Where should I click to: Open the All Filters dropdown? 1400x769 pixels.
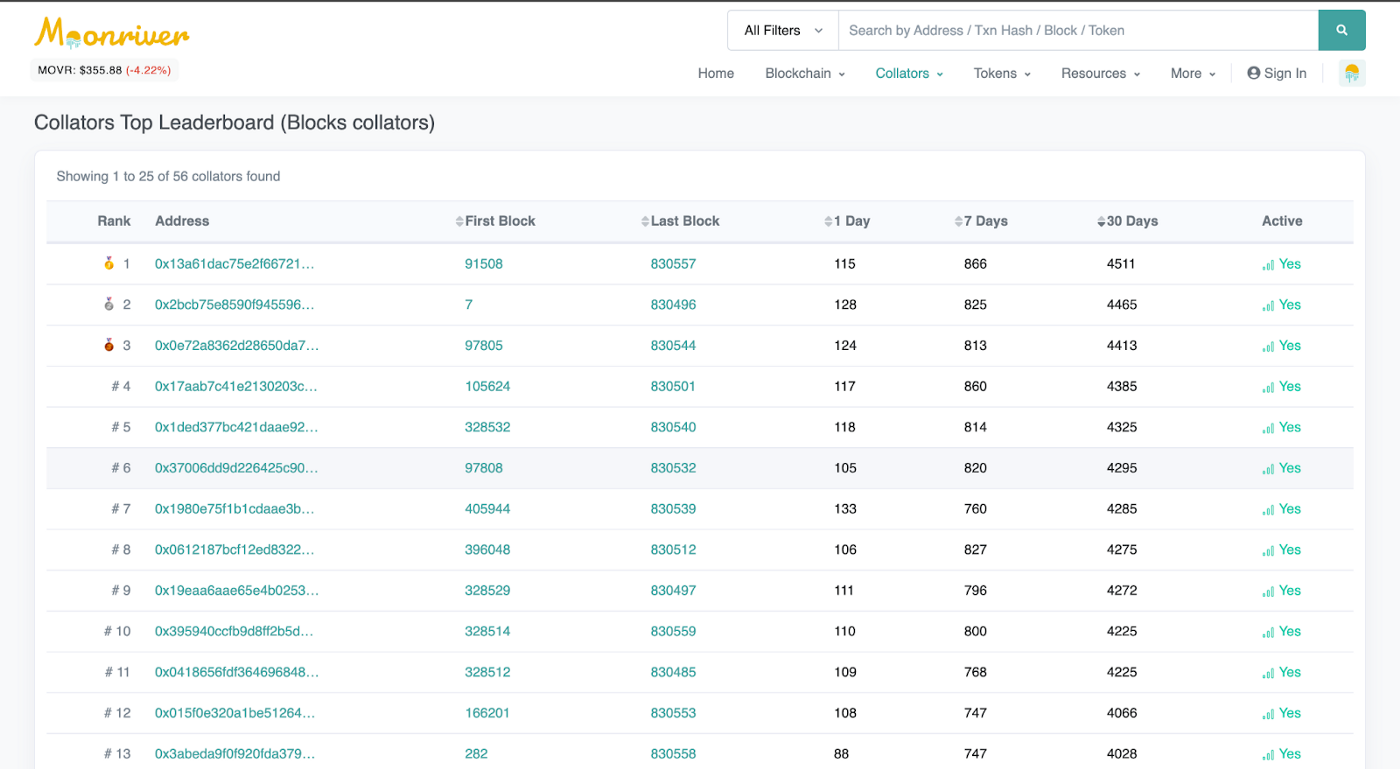click(x=783, y=30)
